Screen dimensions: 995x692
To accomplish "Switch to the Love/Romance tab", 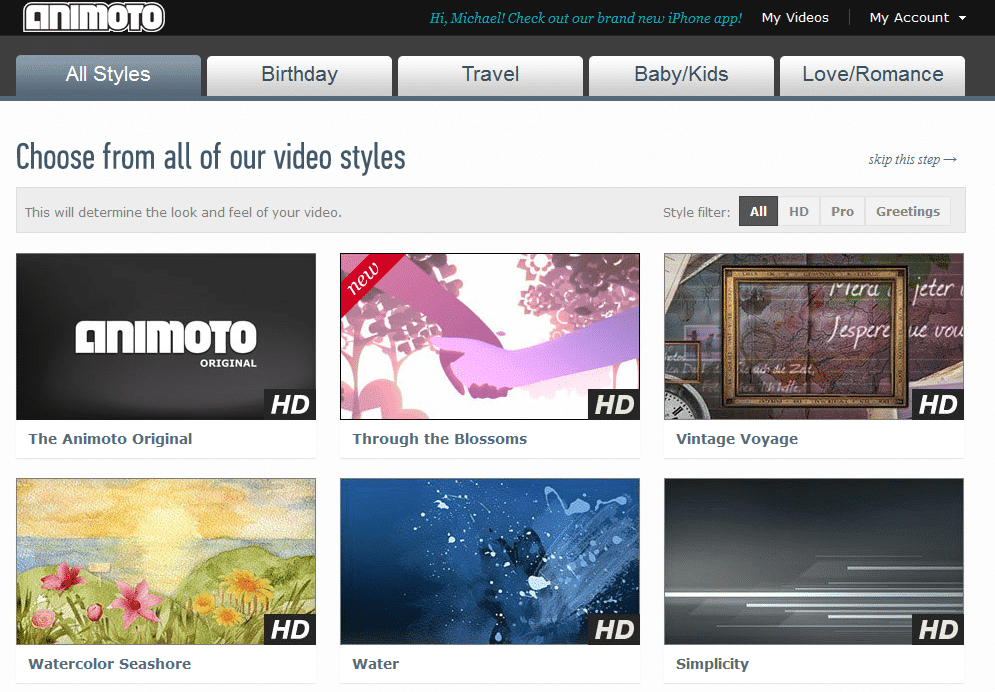I will [873, 75].
